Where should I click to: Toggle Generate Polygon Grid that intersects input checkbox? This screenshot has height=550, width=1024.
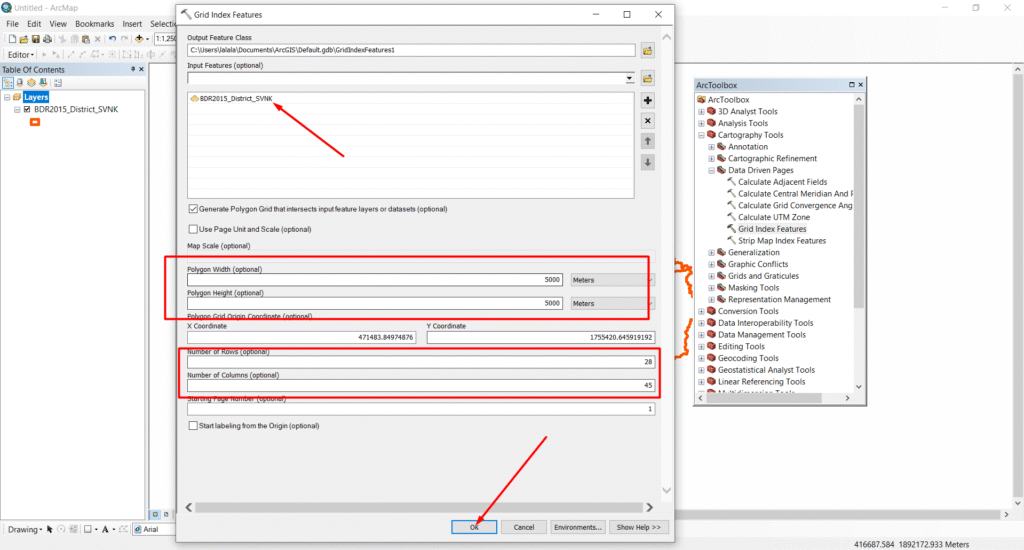(x=193, y=209)
